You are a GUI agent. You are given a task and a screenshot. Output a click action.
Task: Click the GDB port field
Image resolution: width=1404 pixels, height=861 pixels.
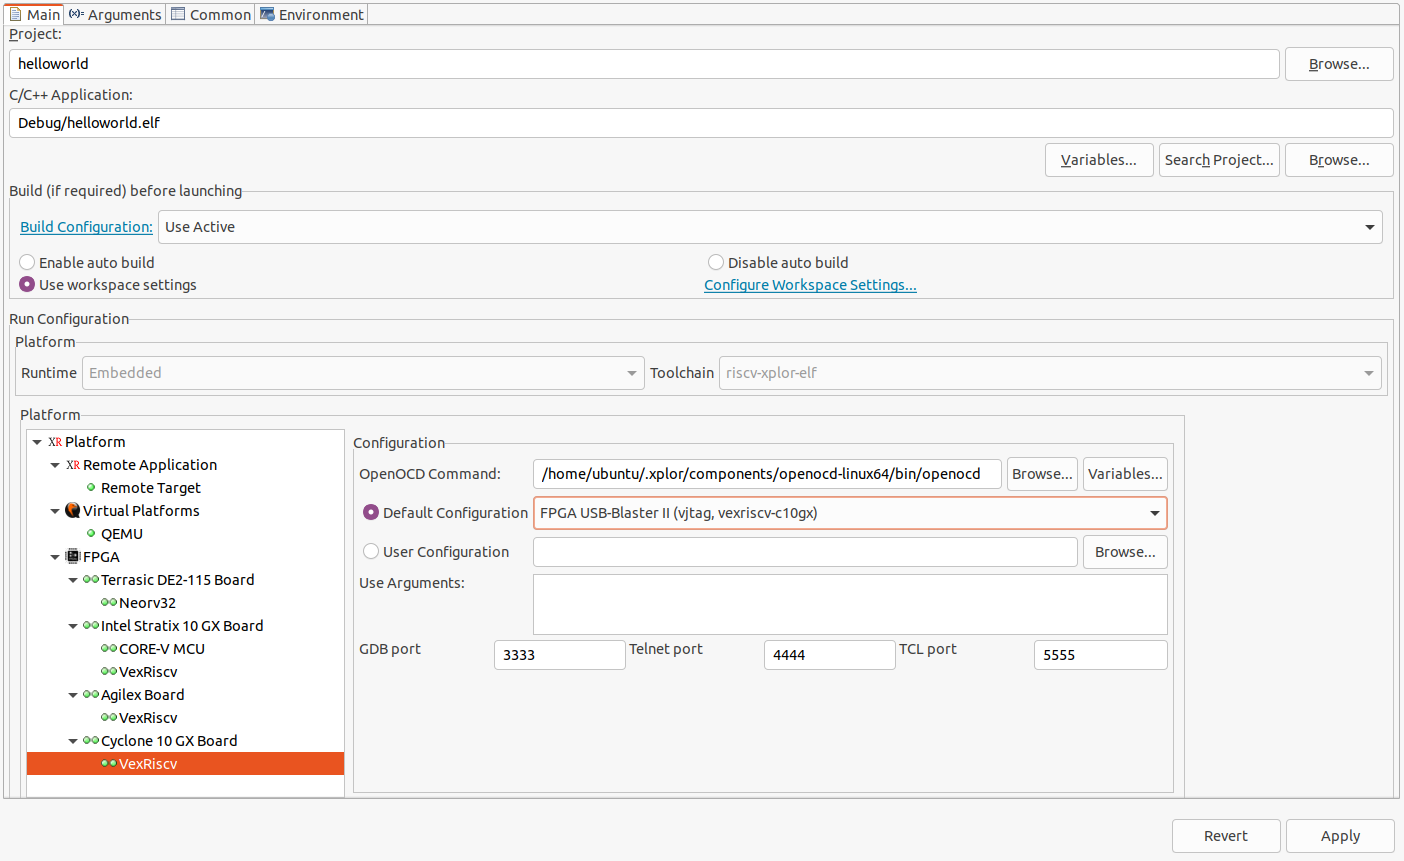[560, 655]
